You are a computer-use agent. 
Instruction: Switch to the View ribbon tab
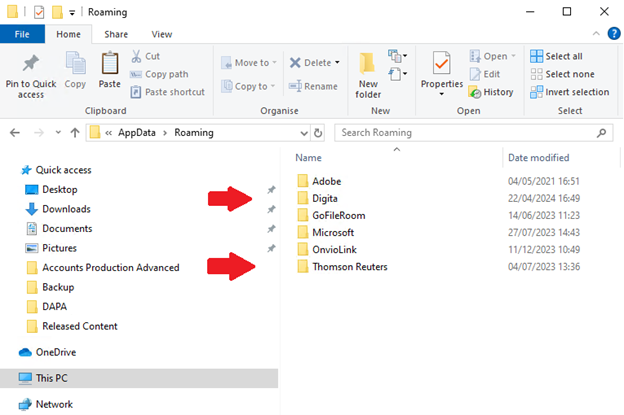tap(161, 34)
